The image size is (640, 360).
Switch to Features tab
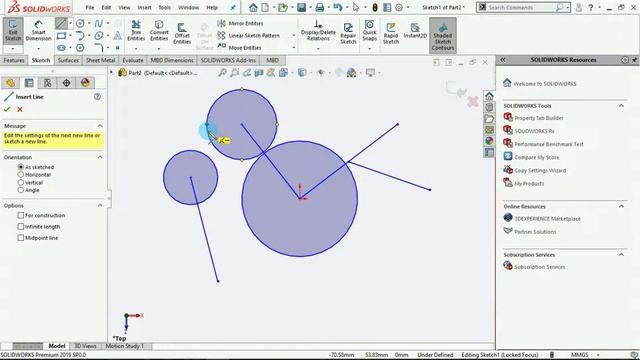pos(14,60)
